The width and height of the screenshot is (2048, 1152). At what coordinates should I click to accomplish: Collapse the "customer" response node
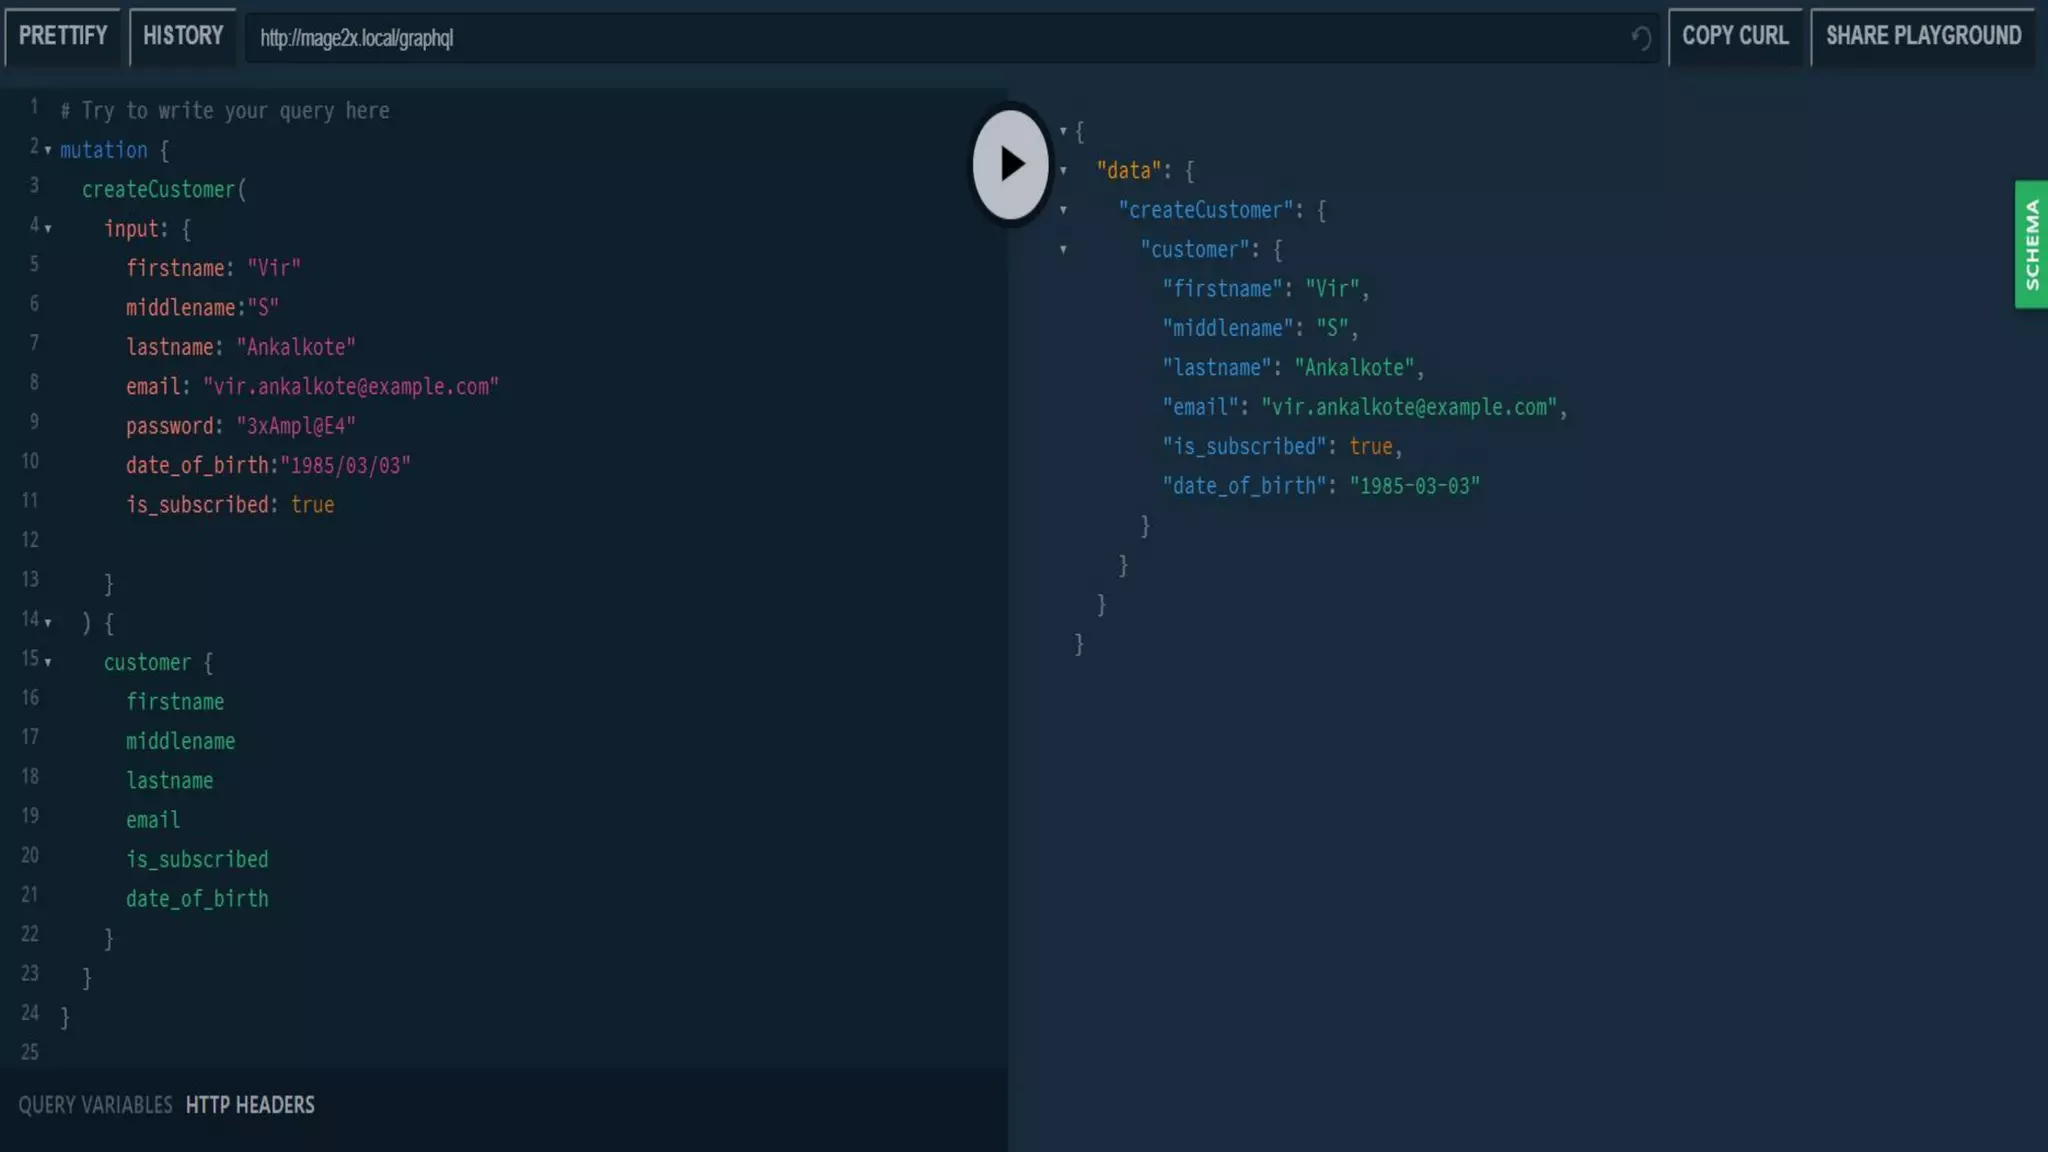tap(1063, 250)
